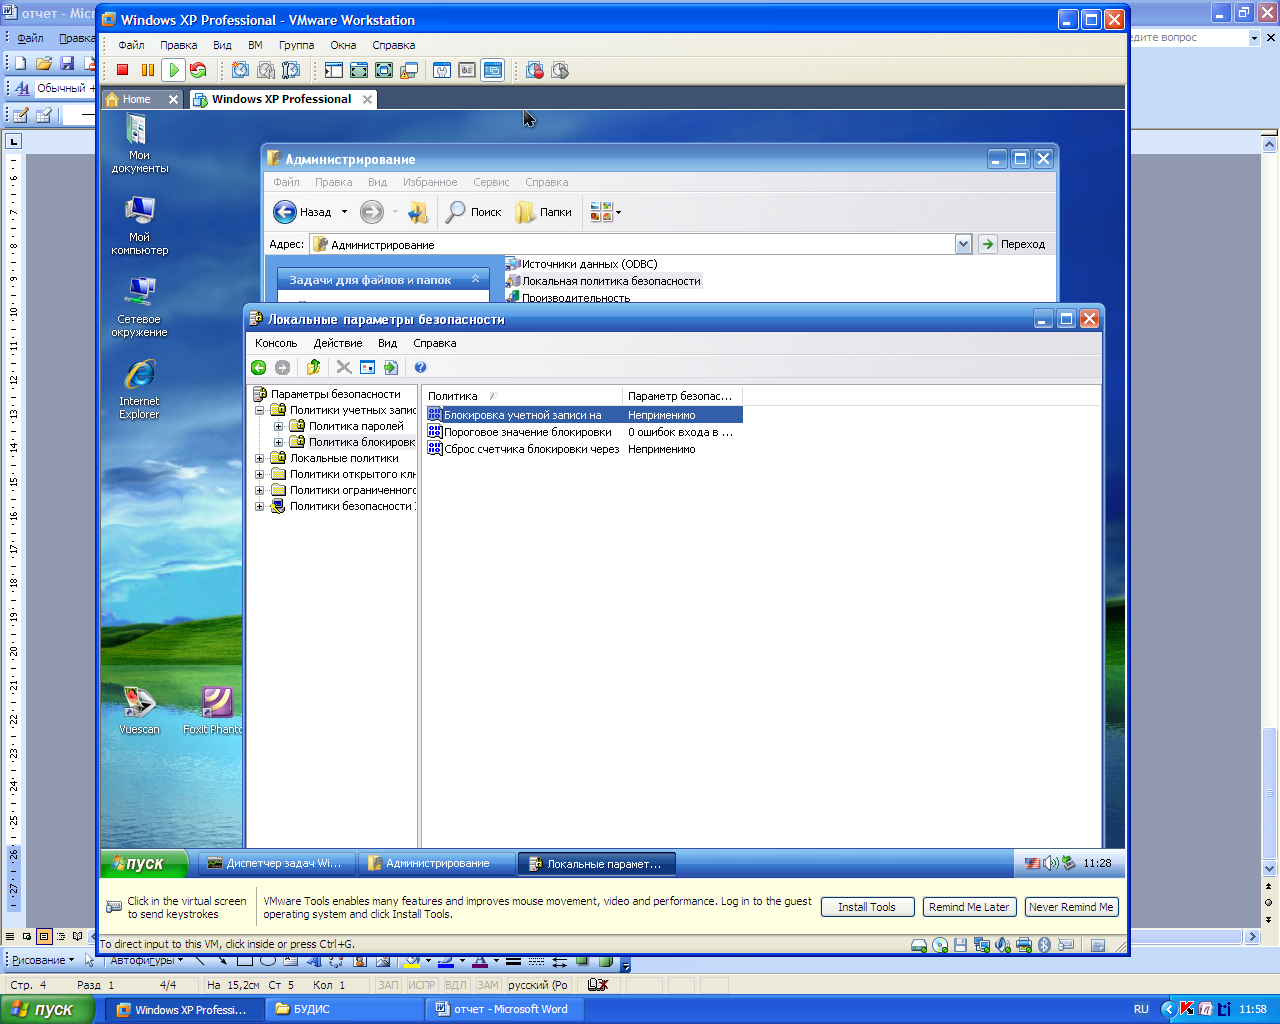
Task: Open Help icon in security console toolbar
Action: (420, 367)
